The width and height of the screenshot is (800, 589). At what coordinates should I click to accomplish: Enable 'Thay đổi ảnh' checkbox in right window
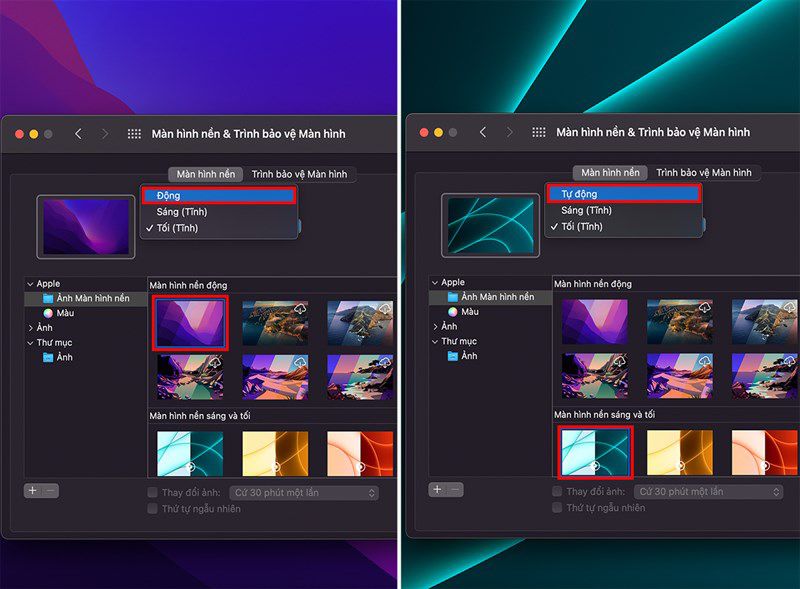tap(557, 492)
